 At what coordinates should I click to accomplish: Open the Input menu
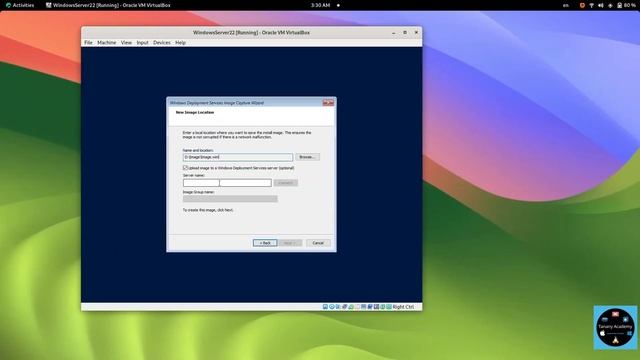coord(142,42)
